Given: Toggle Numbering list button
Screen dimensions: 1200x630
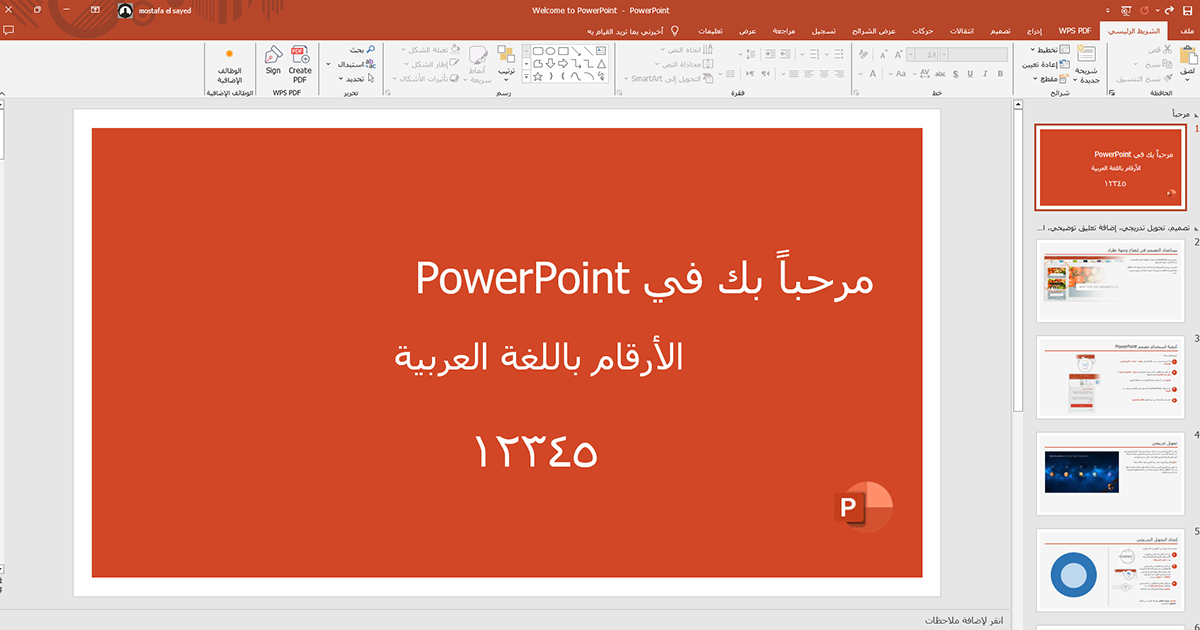Looking at the screenshot, I should click(813, 53).
